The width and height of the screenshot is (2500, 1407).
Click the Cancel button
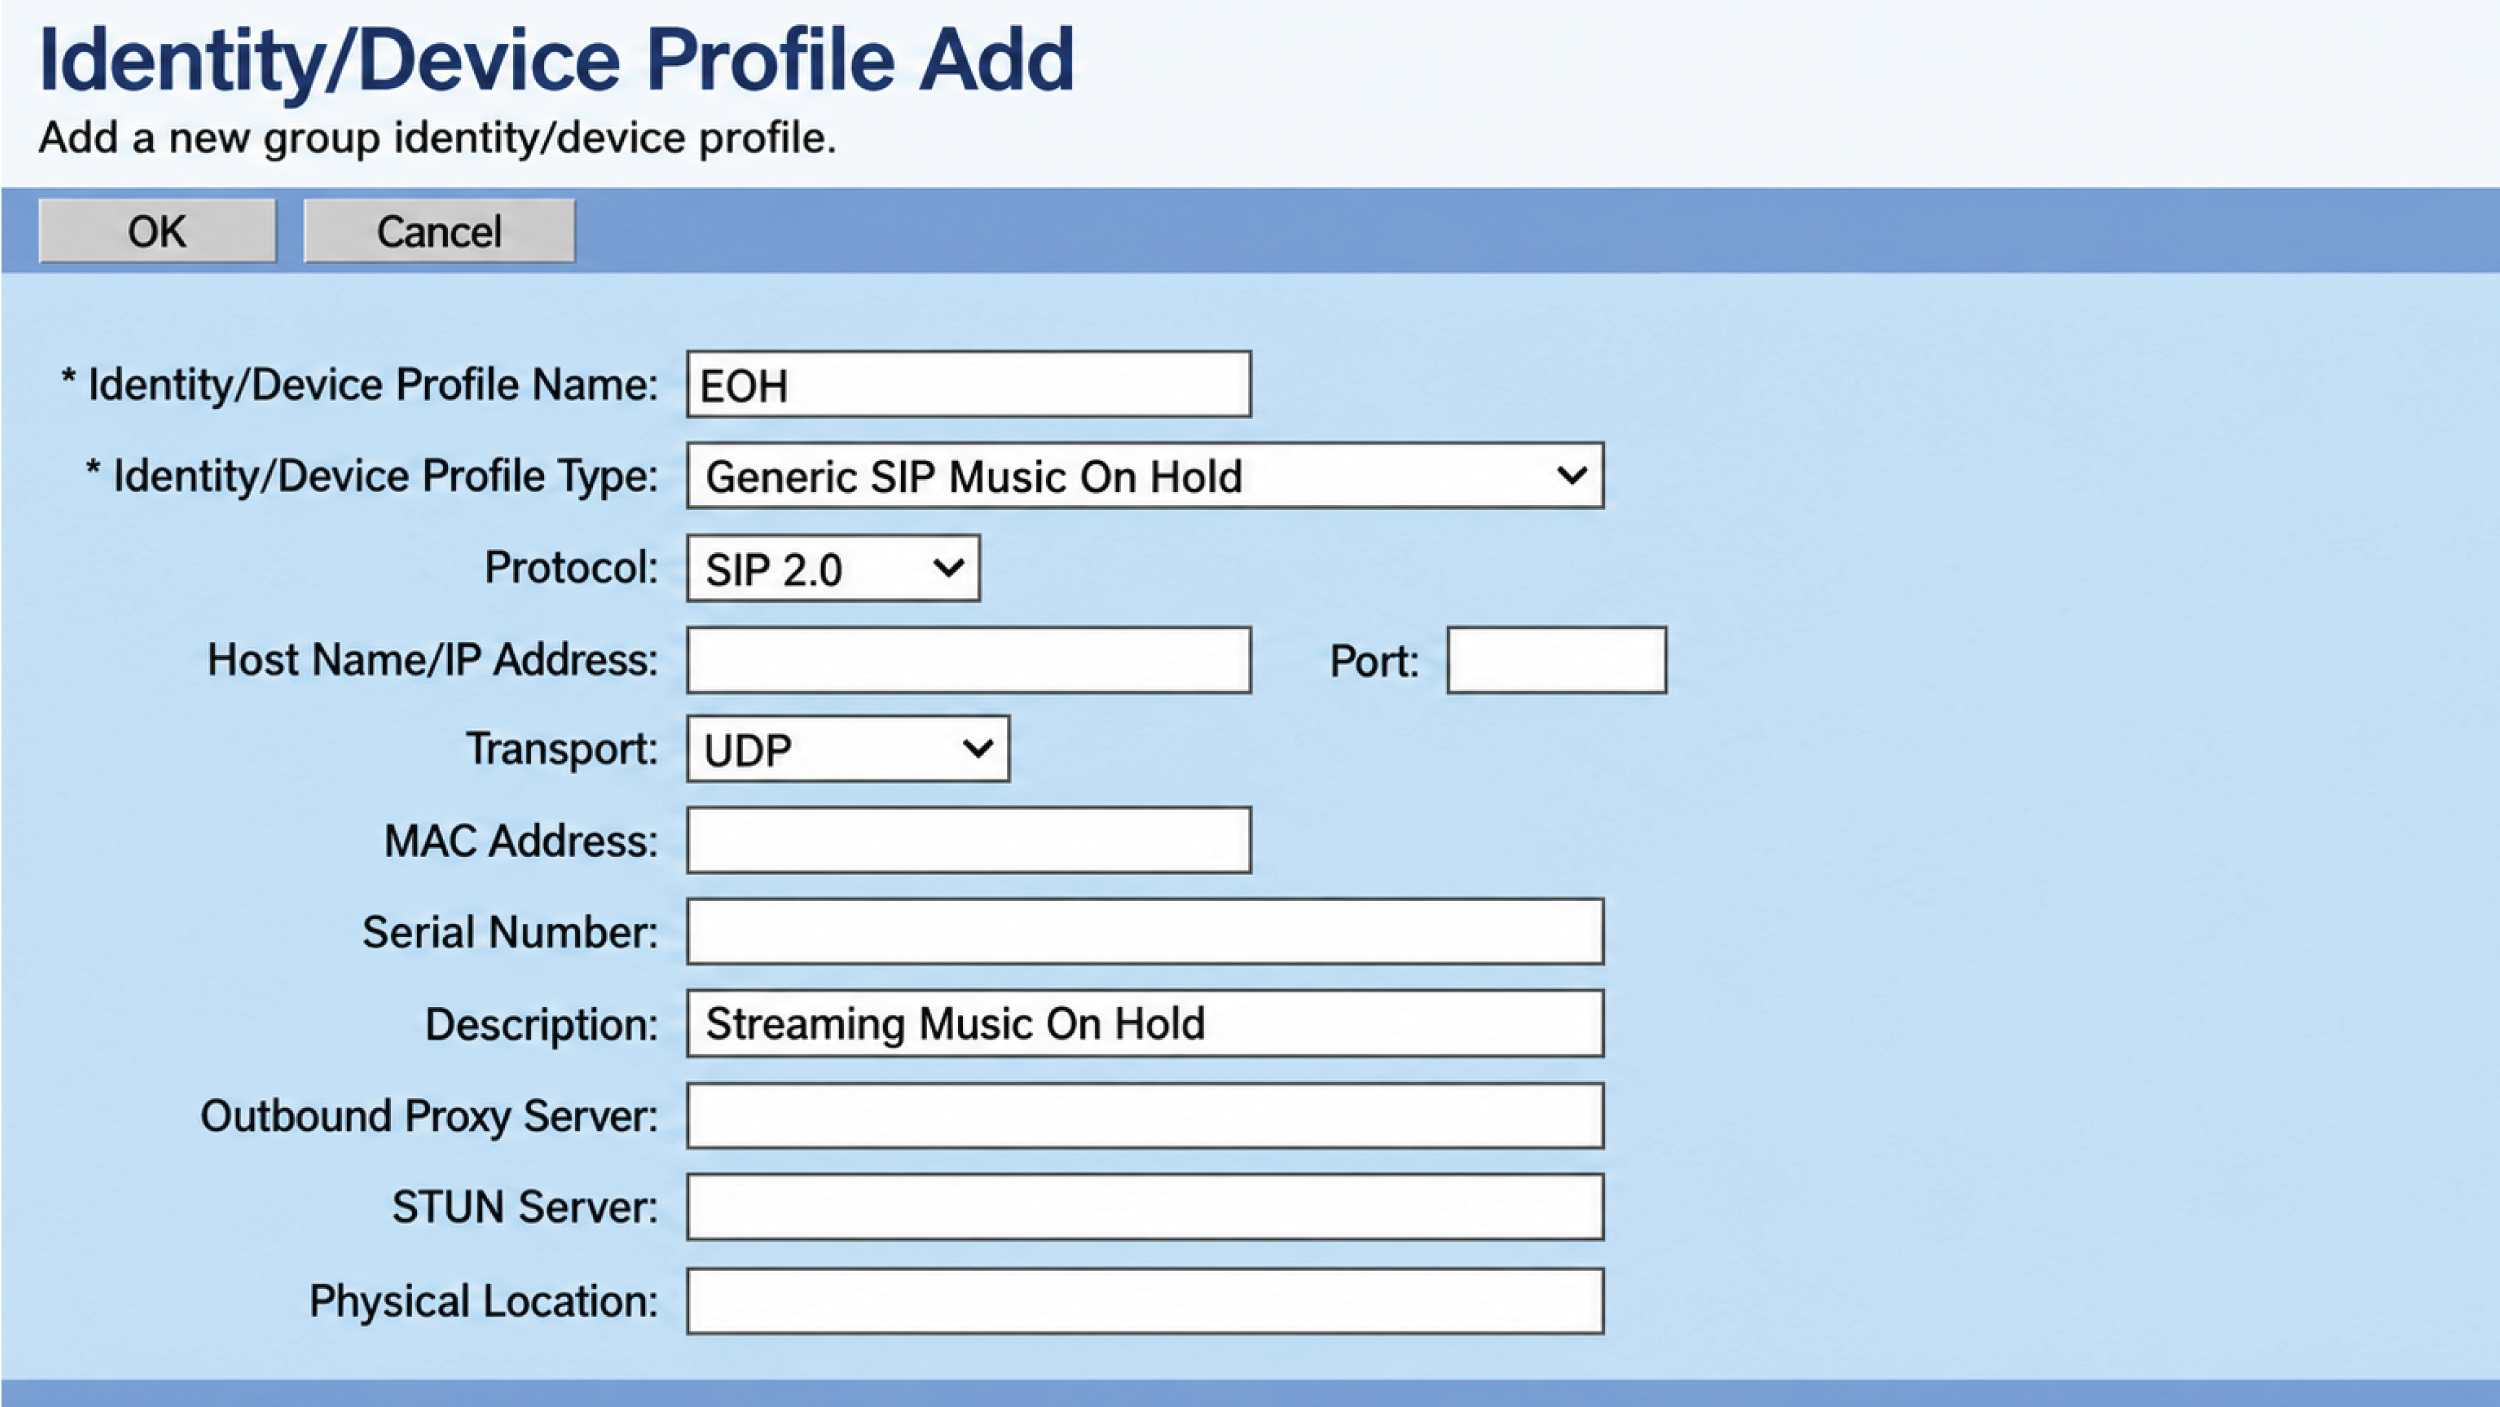[x=439, y=231]
